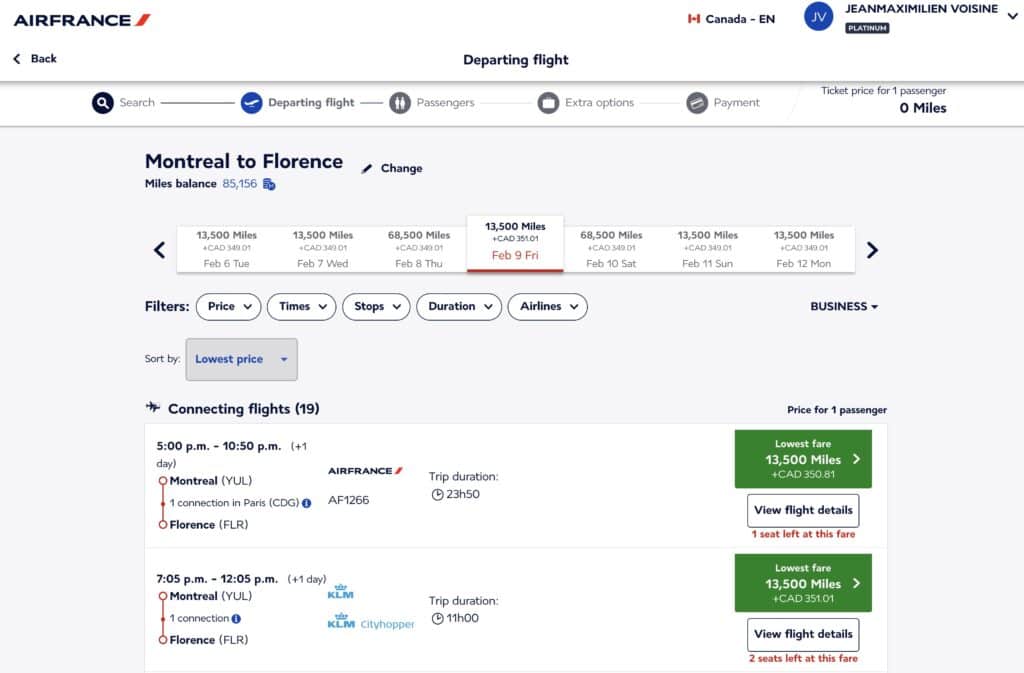Select the Feb 10 Sat date tab
Image resolution: width=1024 pixels, height=673 pixels.
[612, 249]
